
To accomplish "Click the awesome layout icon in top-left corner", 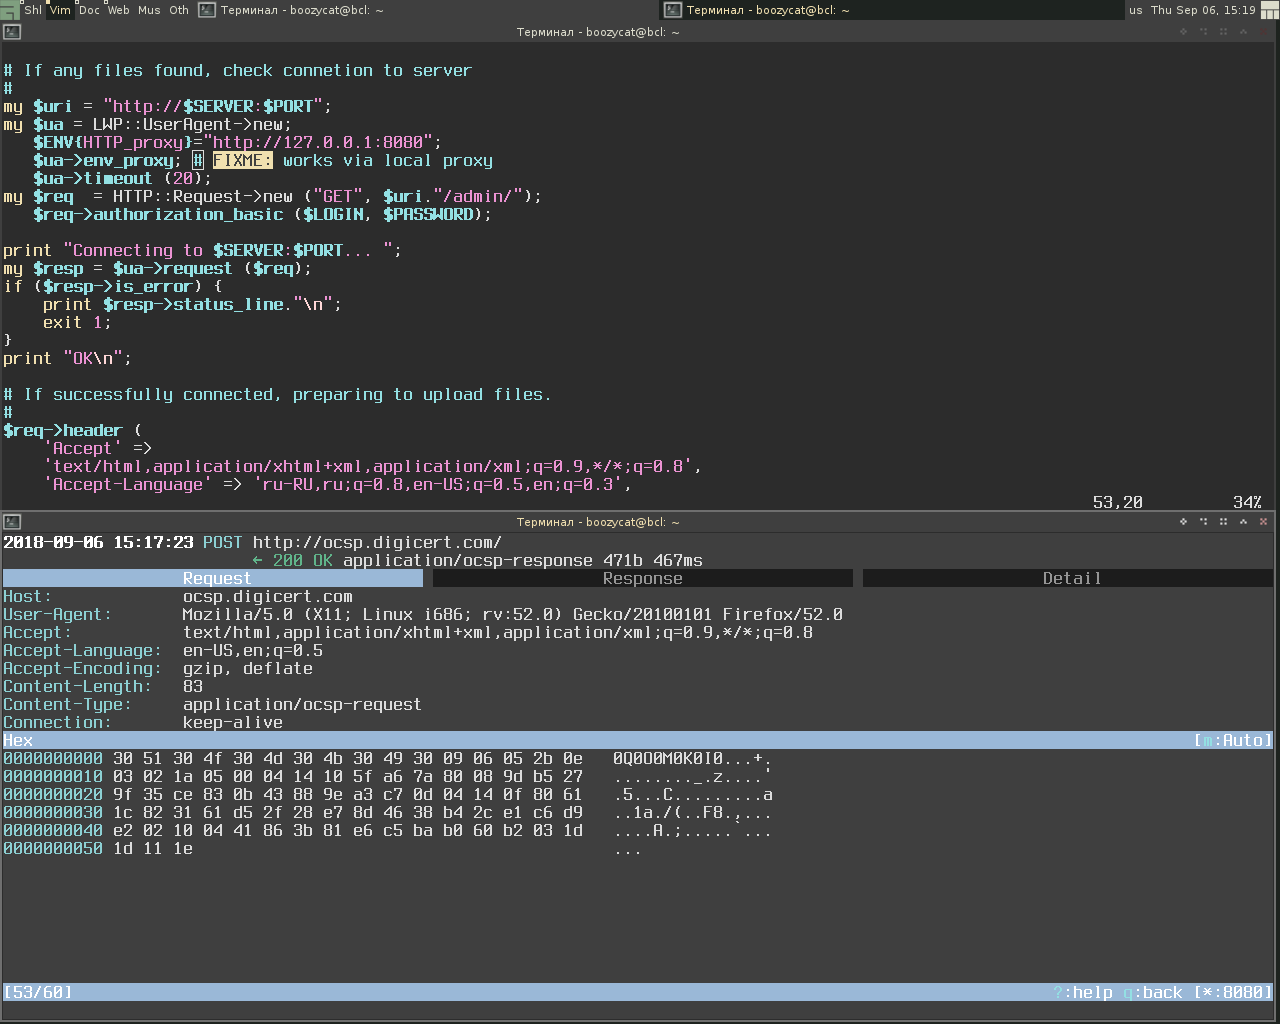I will tap(10, 10).
